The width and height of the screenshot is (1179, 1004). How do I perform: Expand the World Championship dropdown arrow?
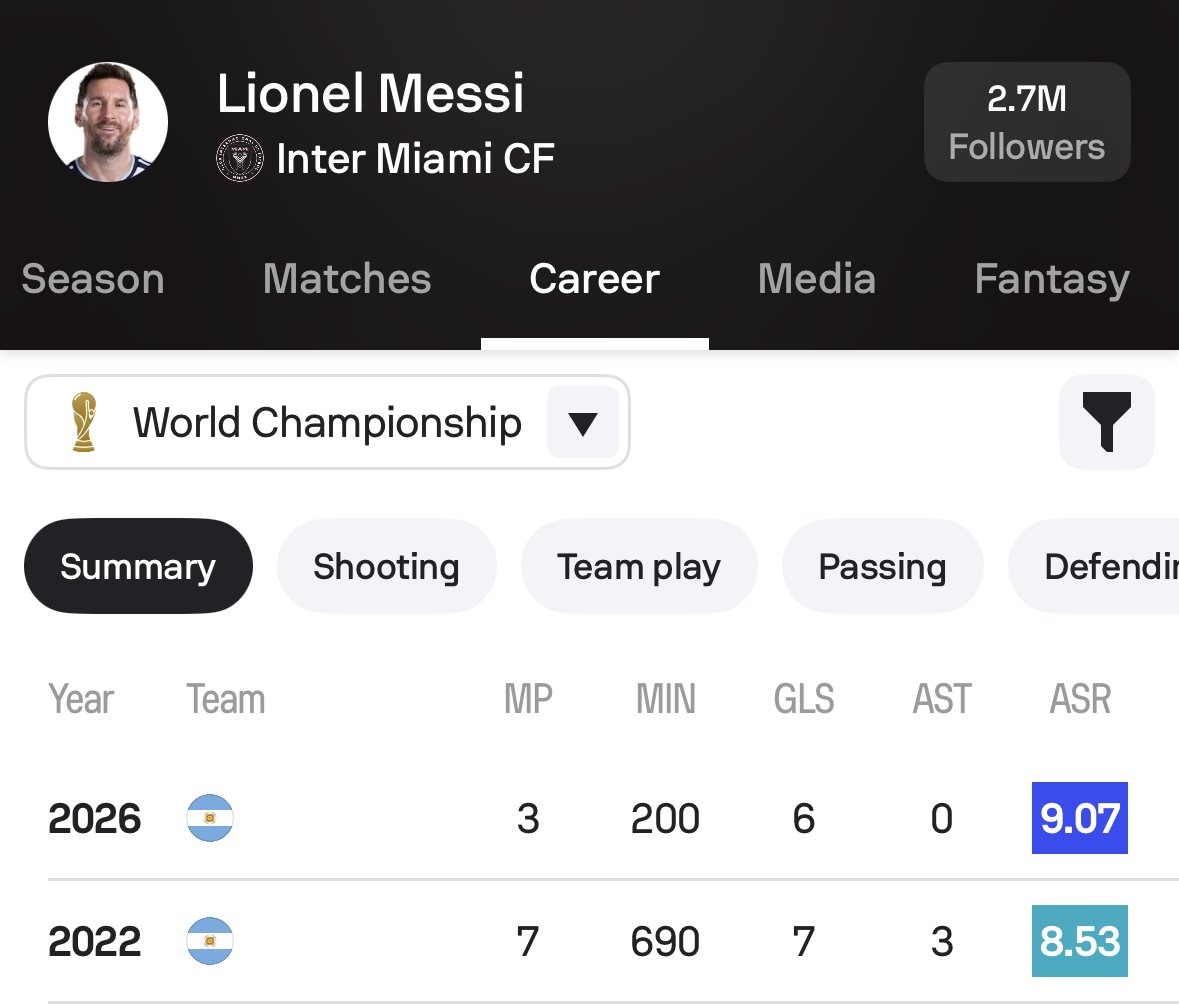(x=583, y=423)
